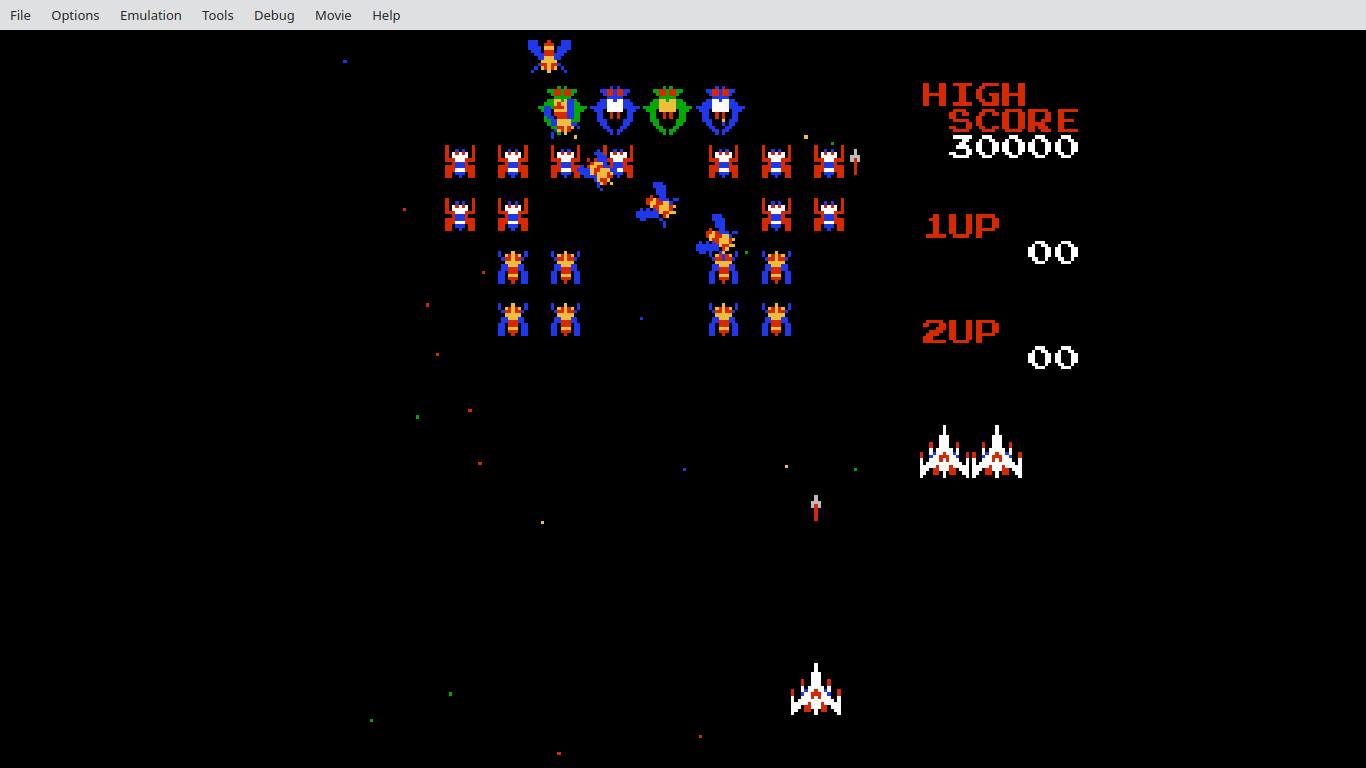Open the Help menu
1366x768 pixels.
pos(386,15)
